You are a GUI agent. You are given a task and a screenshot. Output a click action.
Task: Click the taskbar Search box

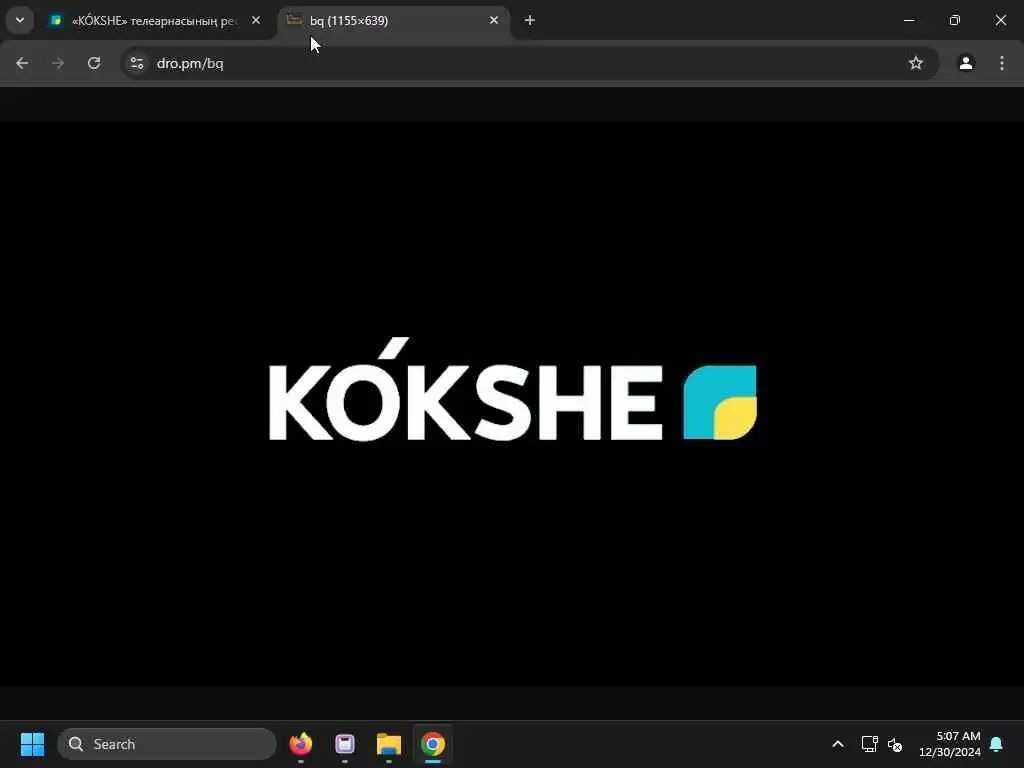pyautogui.click(x=167, y=744)
